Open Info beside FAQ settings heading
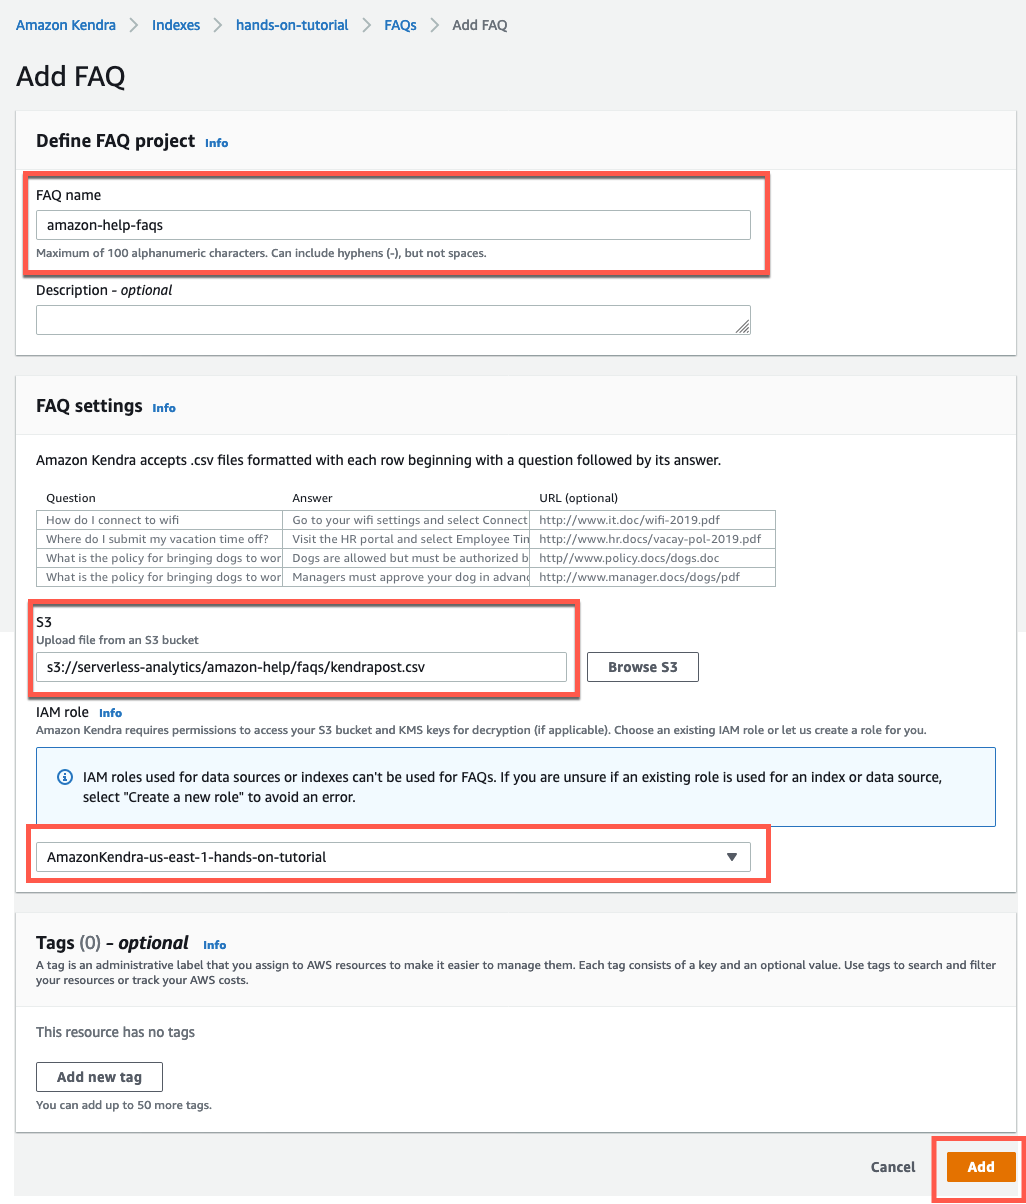The width and height of the screenshot is (1026, 1204). coord(164,407)
